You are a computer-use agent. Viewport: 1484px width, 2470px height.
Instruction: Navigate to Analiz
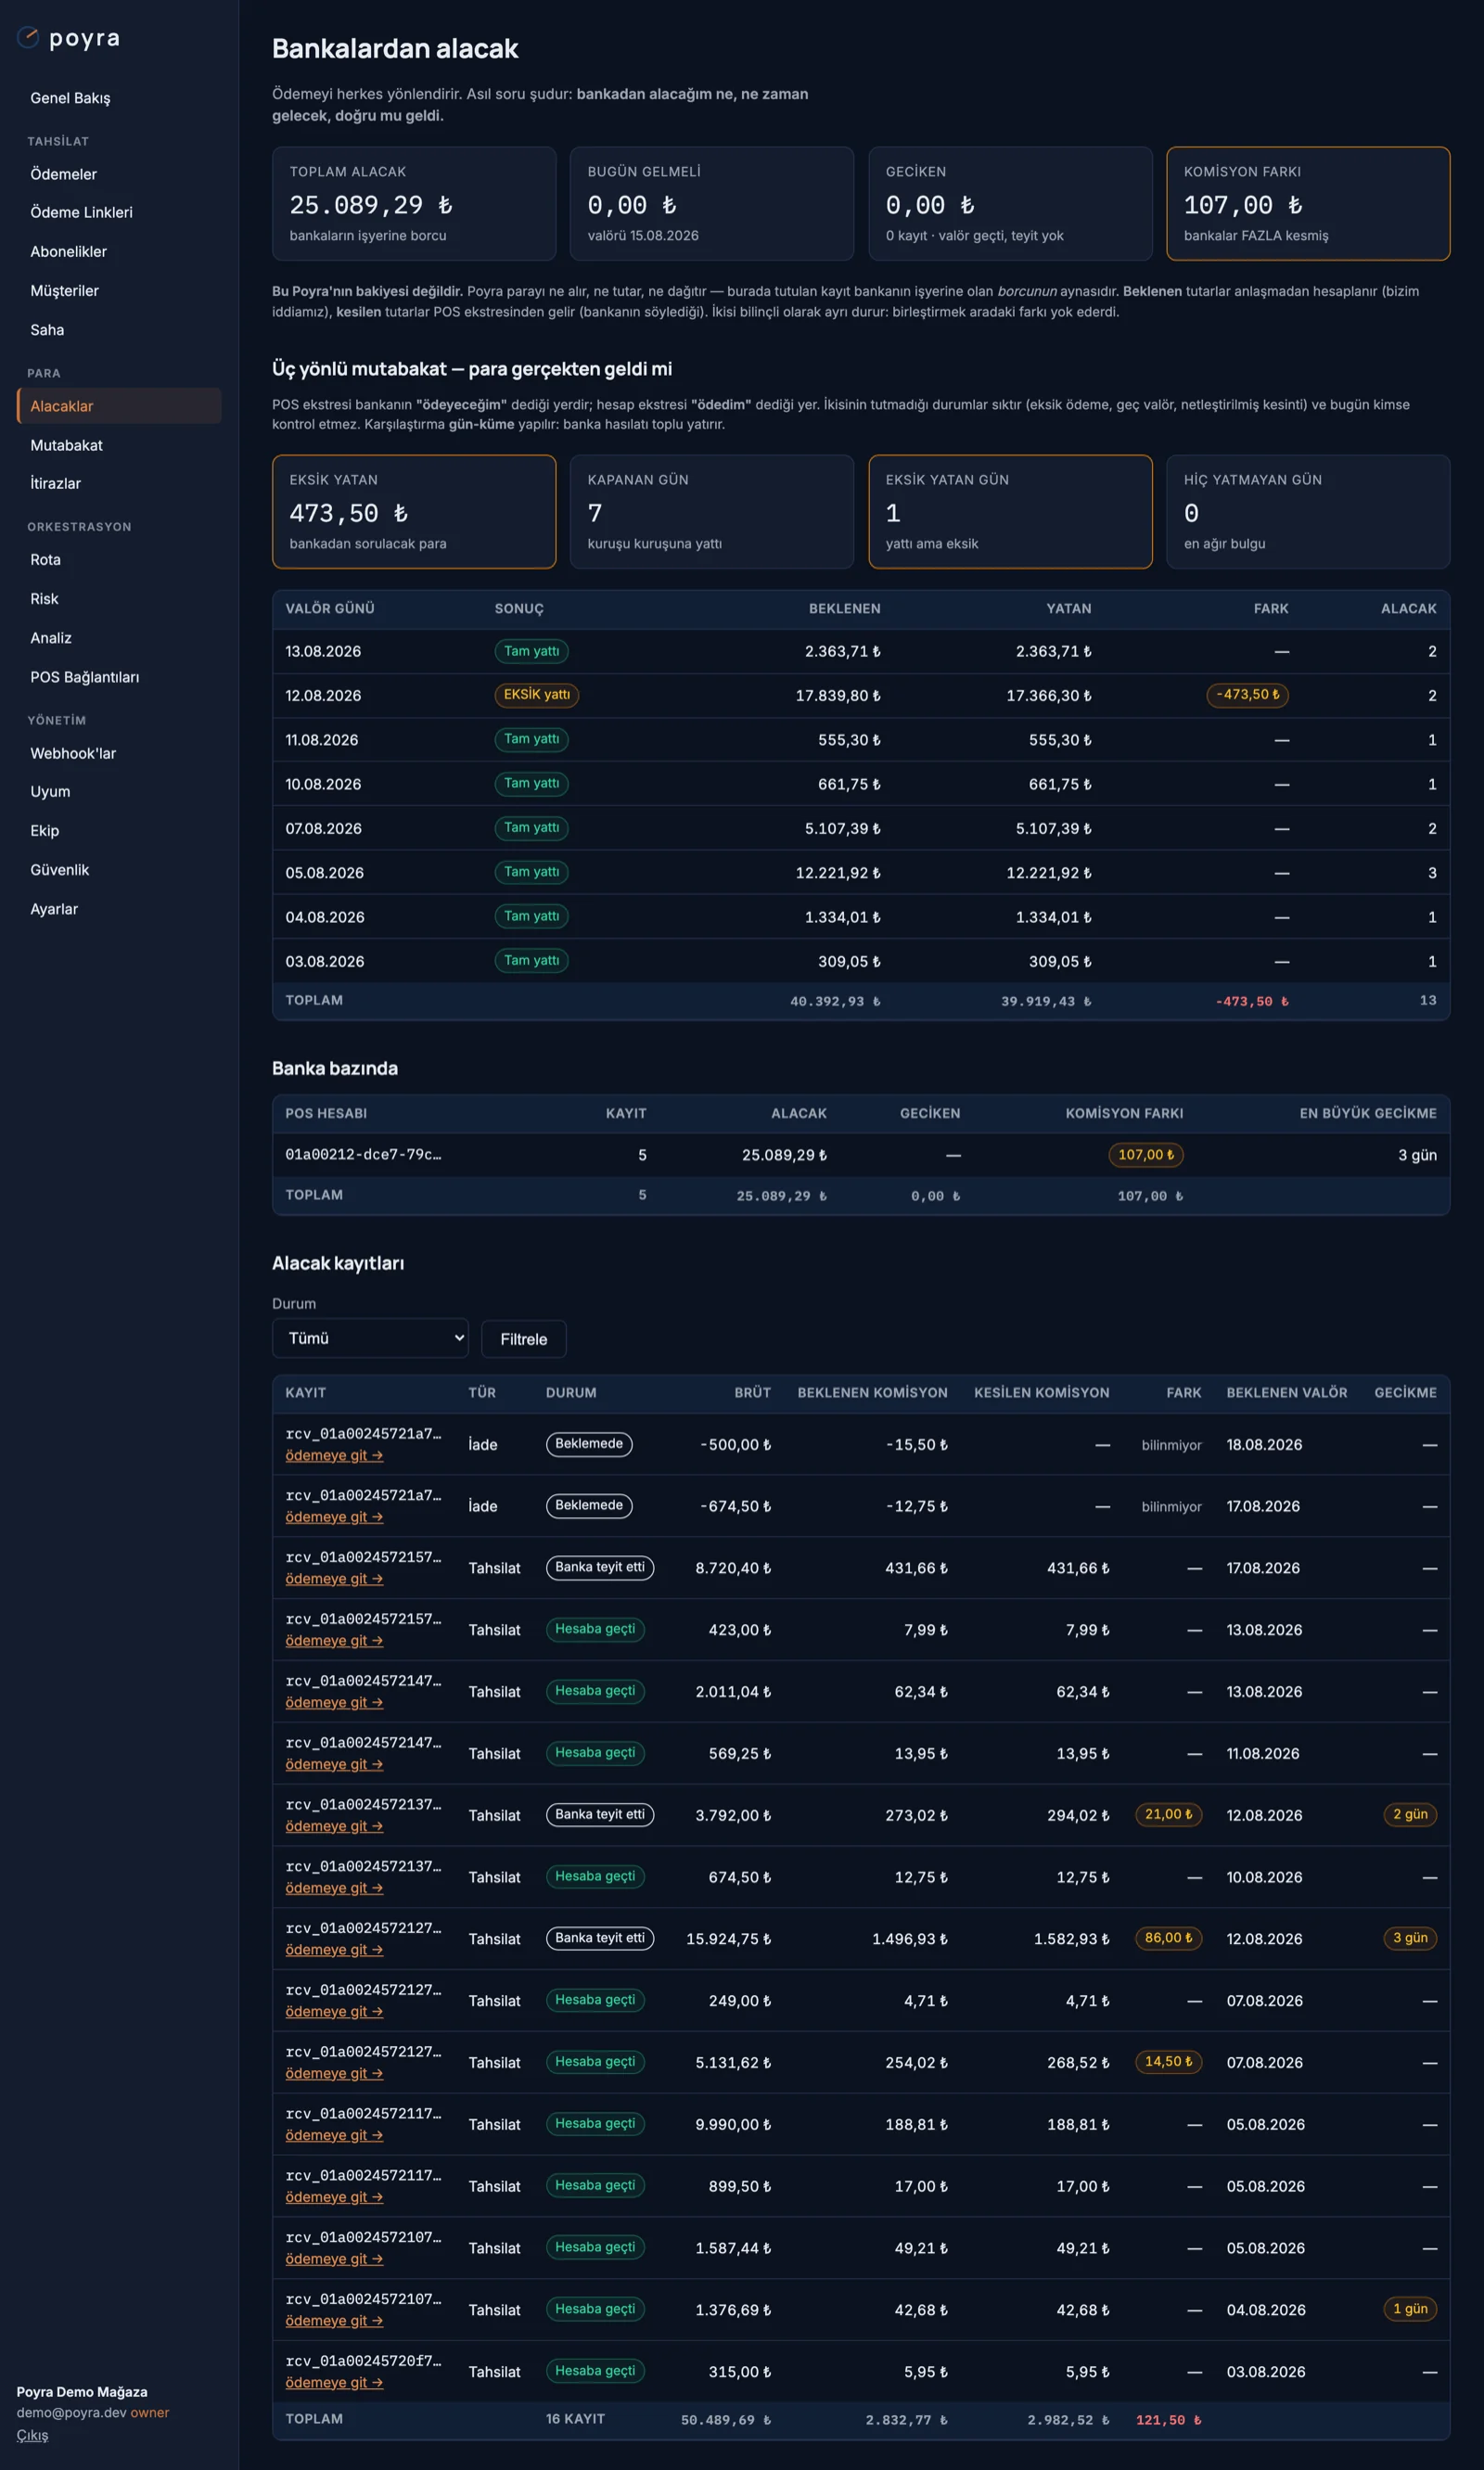pyautogui.click(x=50, y=638)
